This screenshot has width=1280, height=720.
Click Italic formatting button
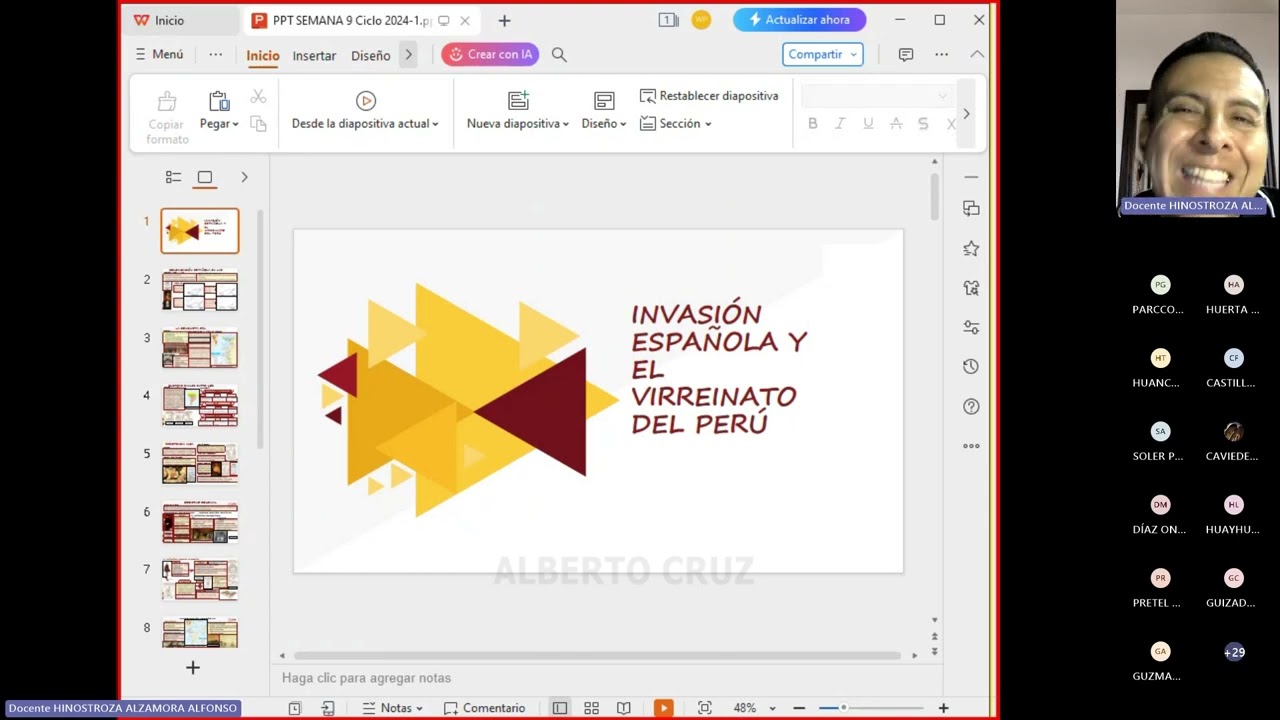[840, 124]
